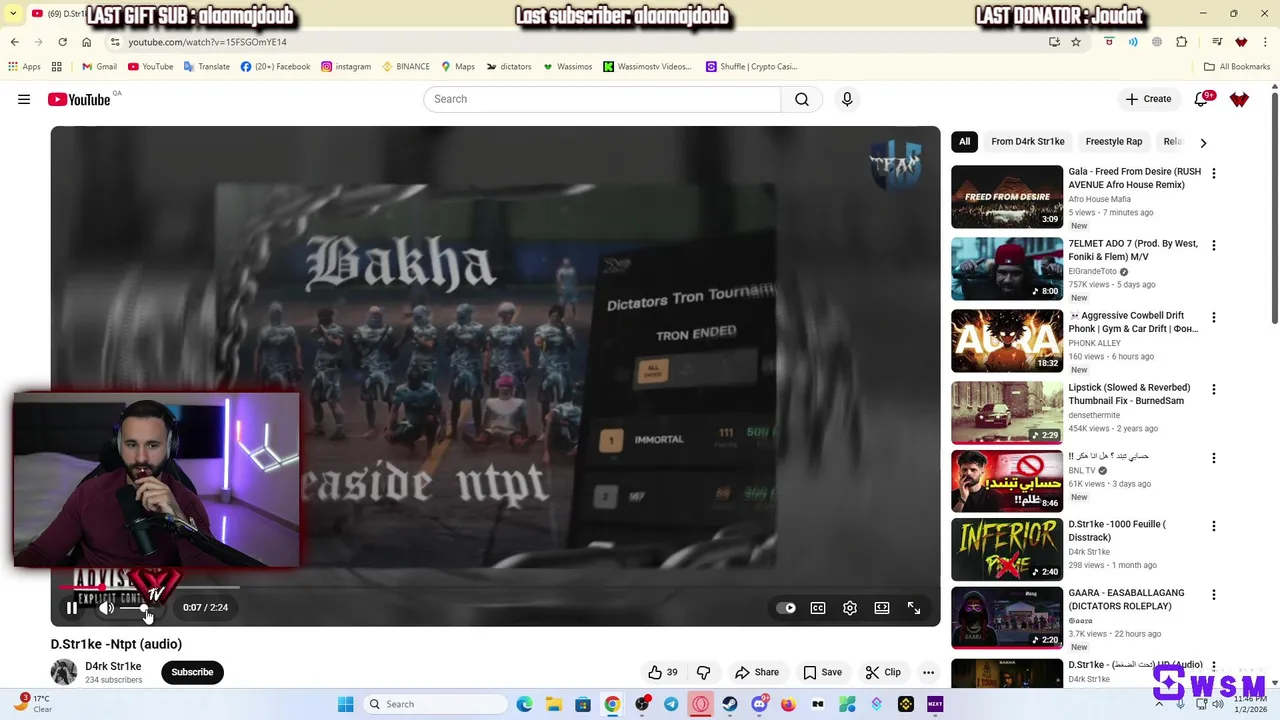
Task: Click the YouTube search input field
Action: click(602, 99)
